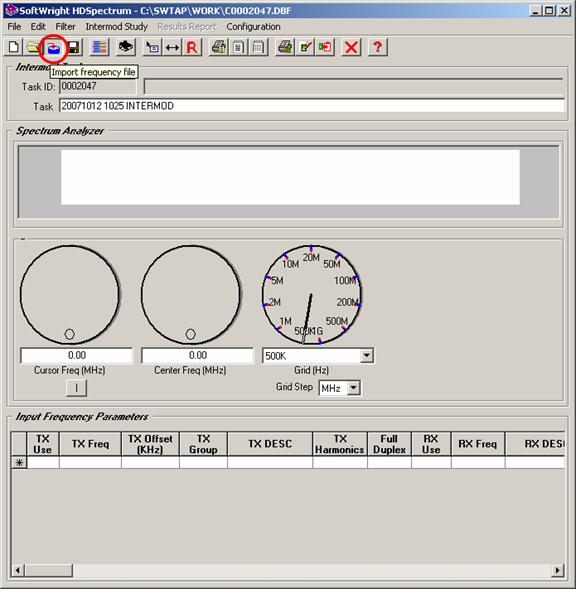Click the TX Group column header
The height and width of the screenshot is (589, 576).
point(203,444)
